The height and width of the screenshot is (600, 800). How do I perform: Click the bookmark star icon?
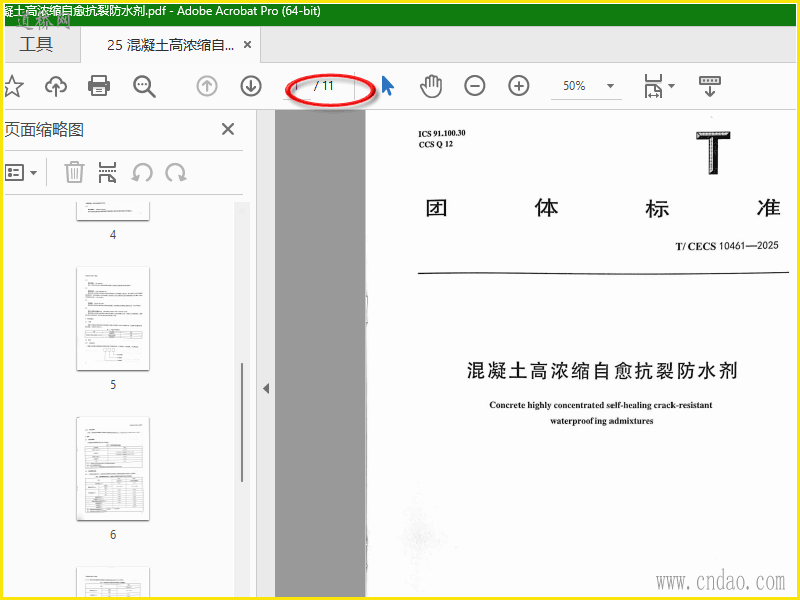(x=13, y=86)
